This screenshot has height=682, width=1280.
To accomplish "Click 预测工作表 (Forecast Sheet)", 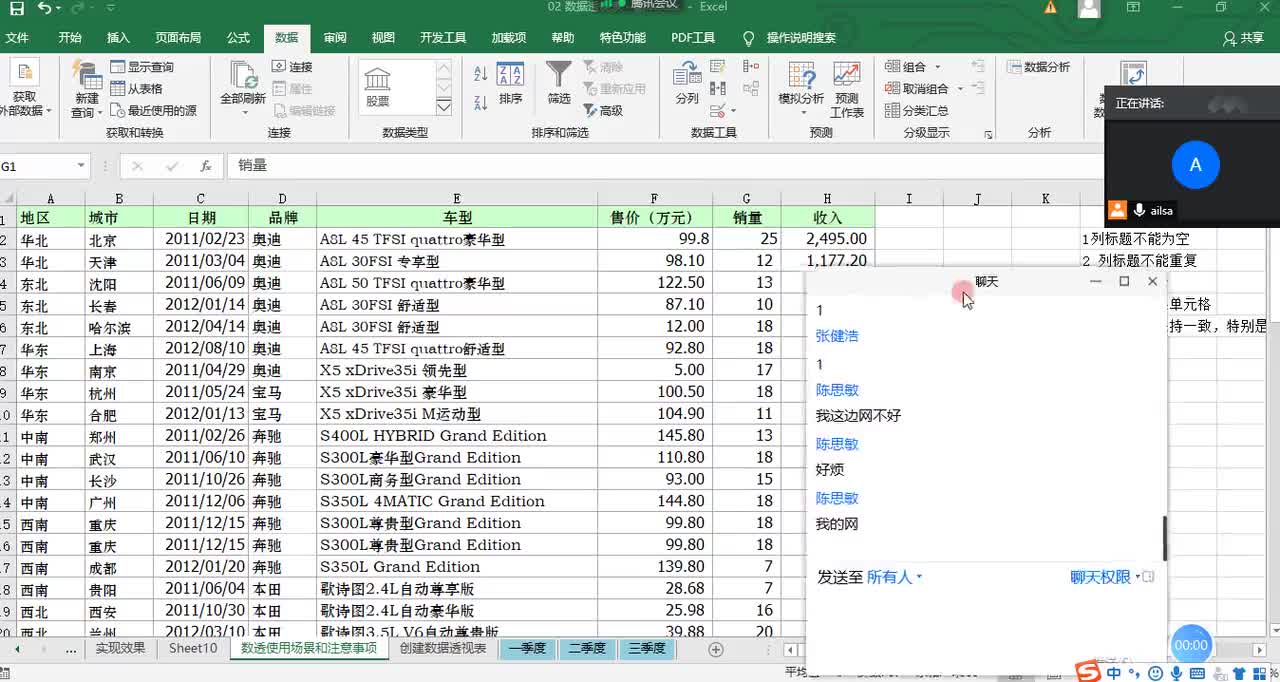I will 847,90.
